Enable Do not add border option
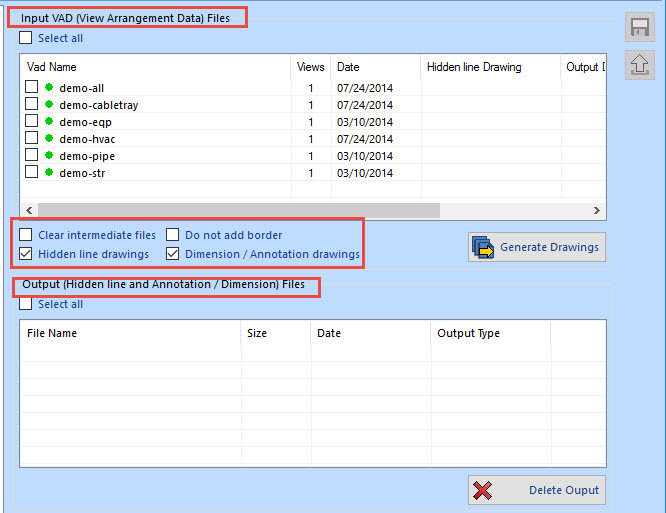This screenshot has width=666, height=513. pyautogui.click(x=173, y=235)
